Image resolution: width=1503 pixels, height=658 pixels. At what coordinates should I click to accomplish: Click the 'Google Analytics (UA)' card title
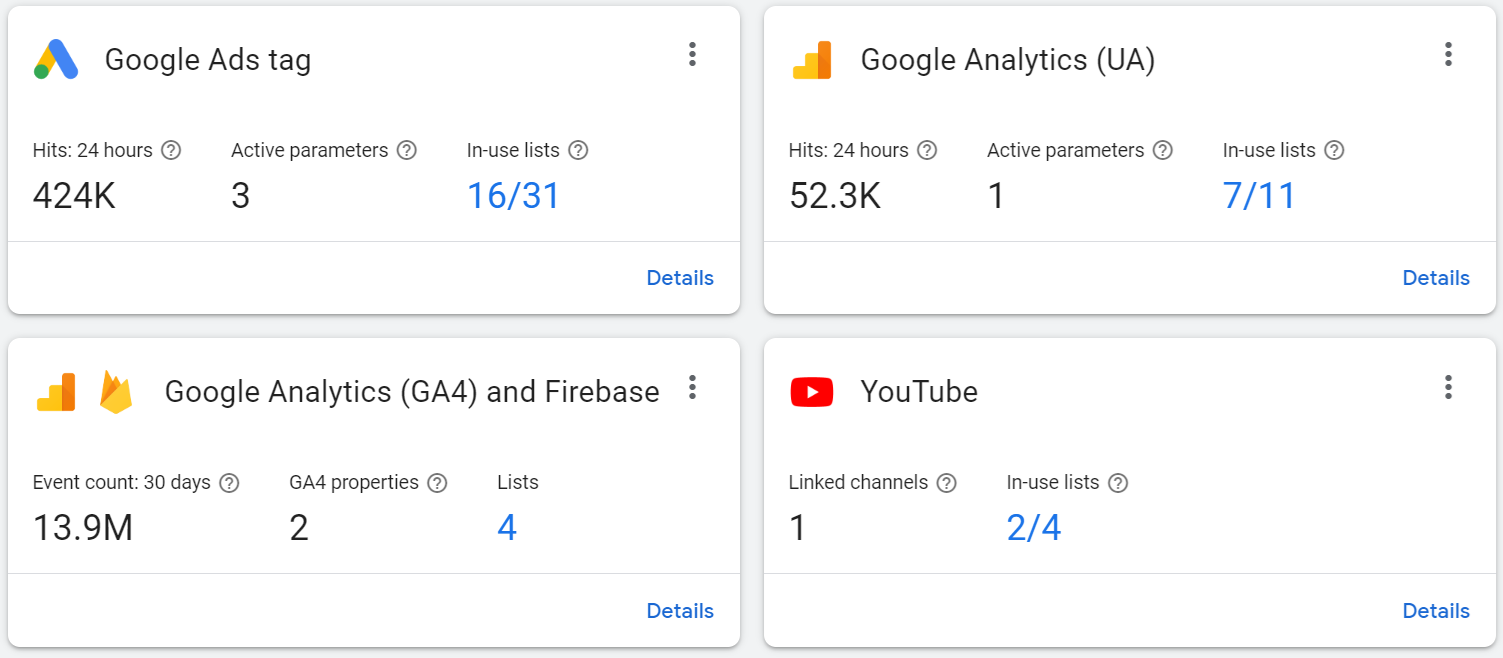[x=1008, y=60]
